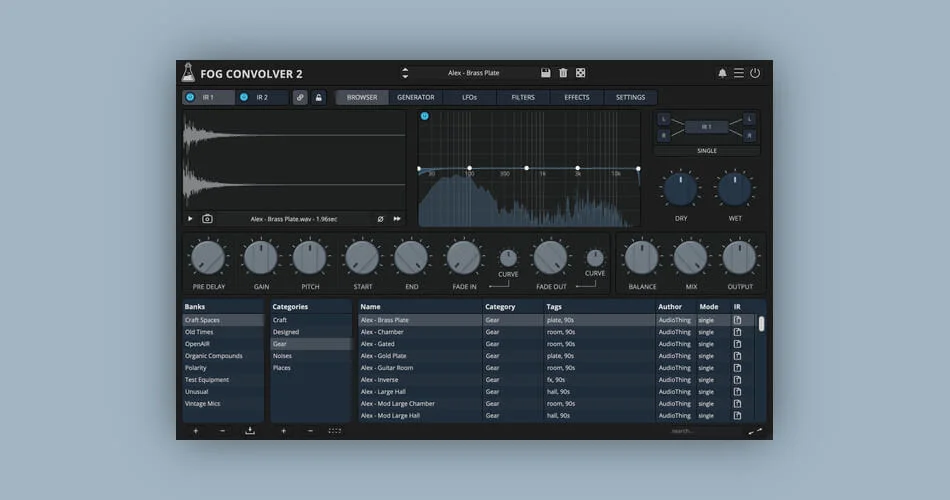
Task: Add a new bank with plus icon
Action: pyautogui.click(x=196, y=431)
